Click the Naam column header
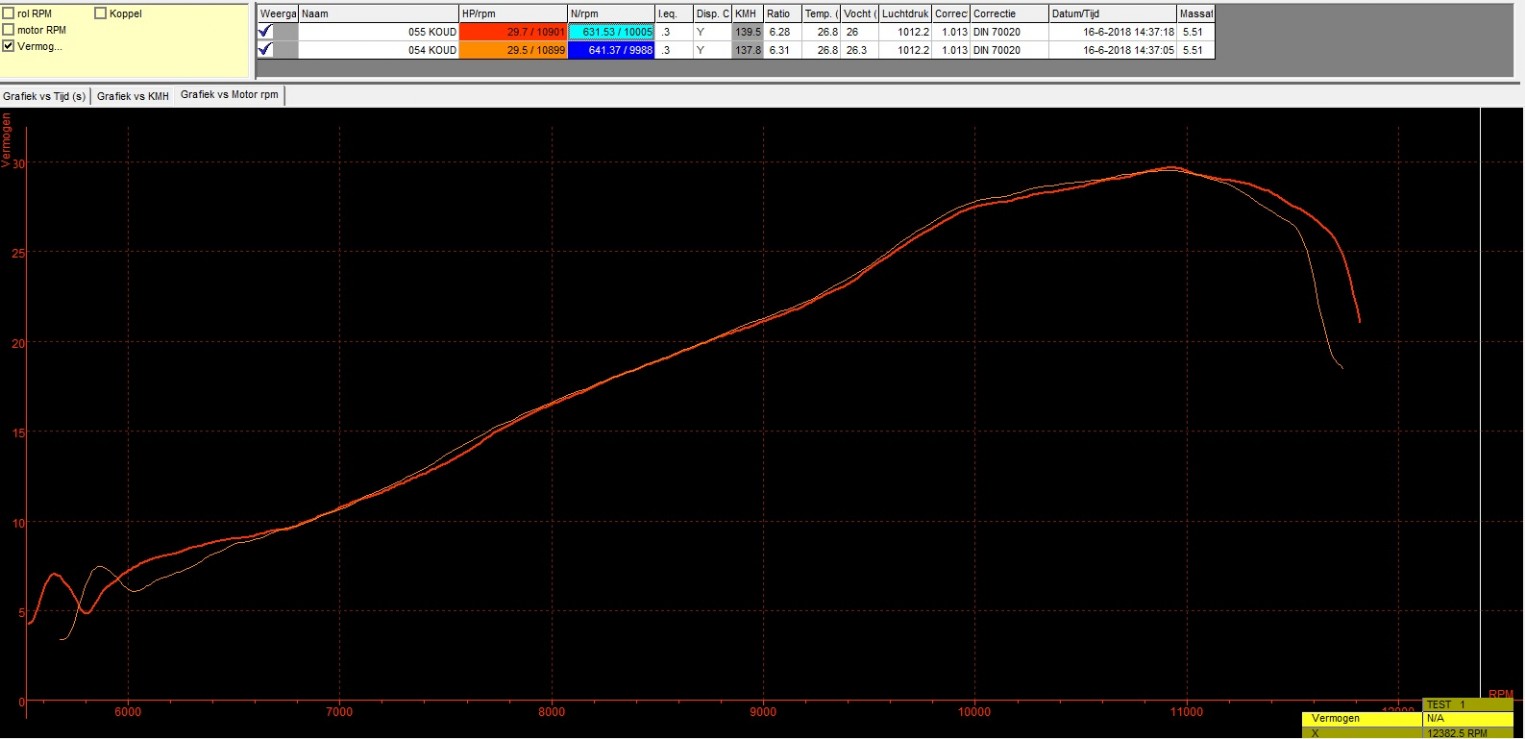Screen dimensions: 1525x739 (x=379, y=15)
